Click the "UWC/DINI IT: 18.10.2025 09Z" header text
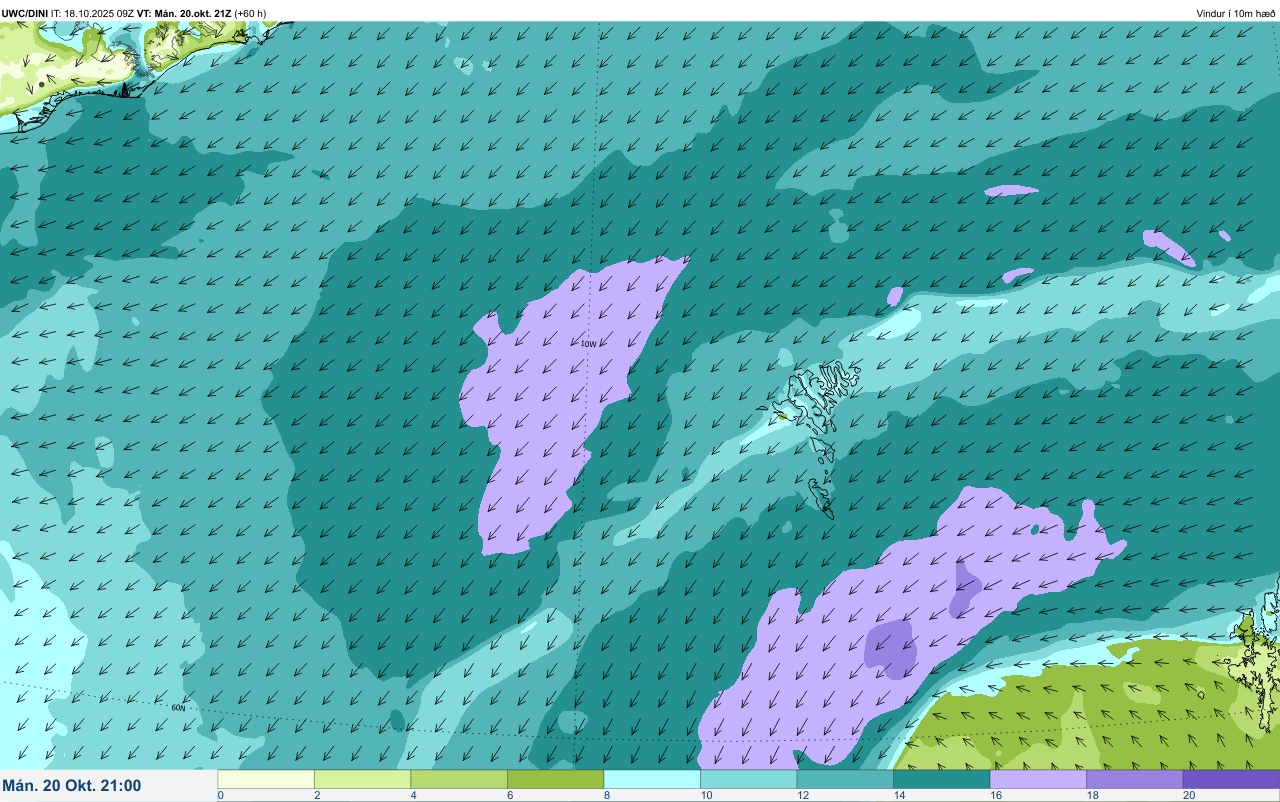 tap(69, 14)
